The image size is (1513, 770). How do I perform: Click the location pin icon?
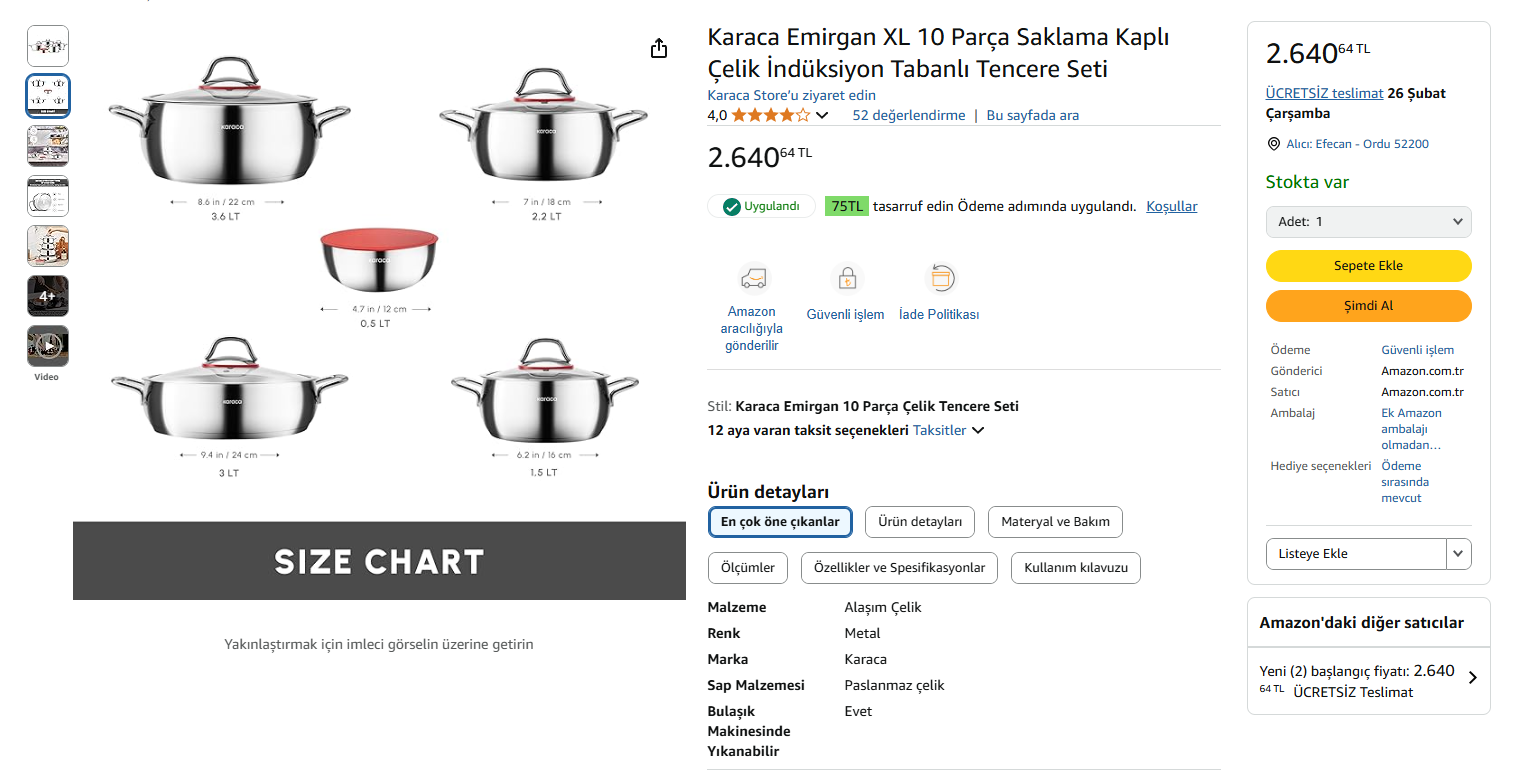click(x=1273, y=144)
